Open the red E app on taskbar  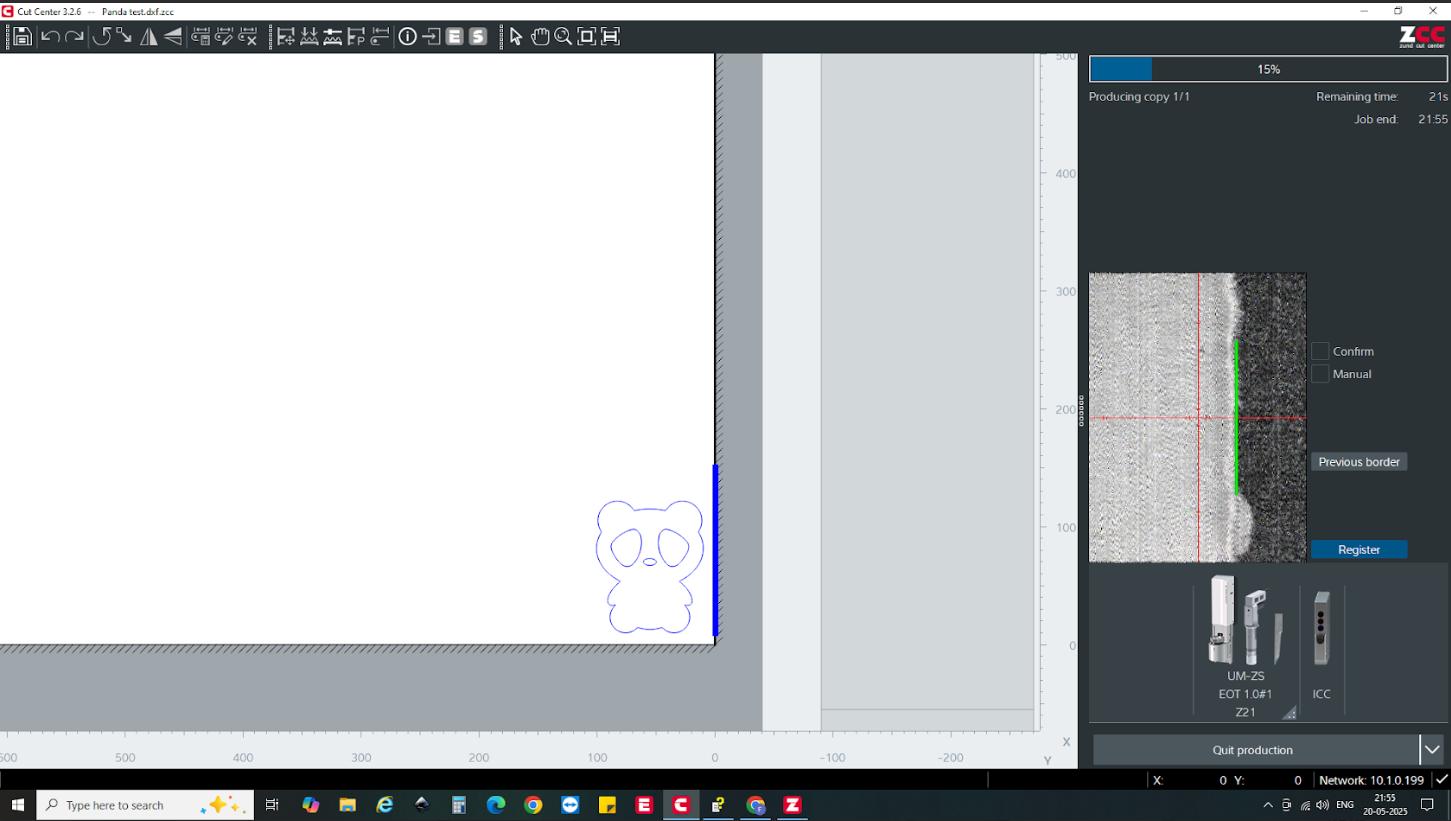tap(644, 805)
